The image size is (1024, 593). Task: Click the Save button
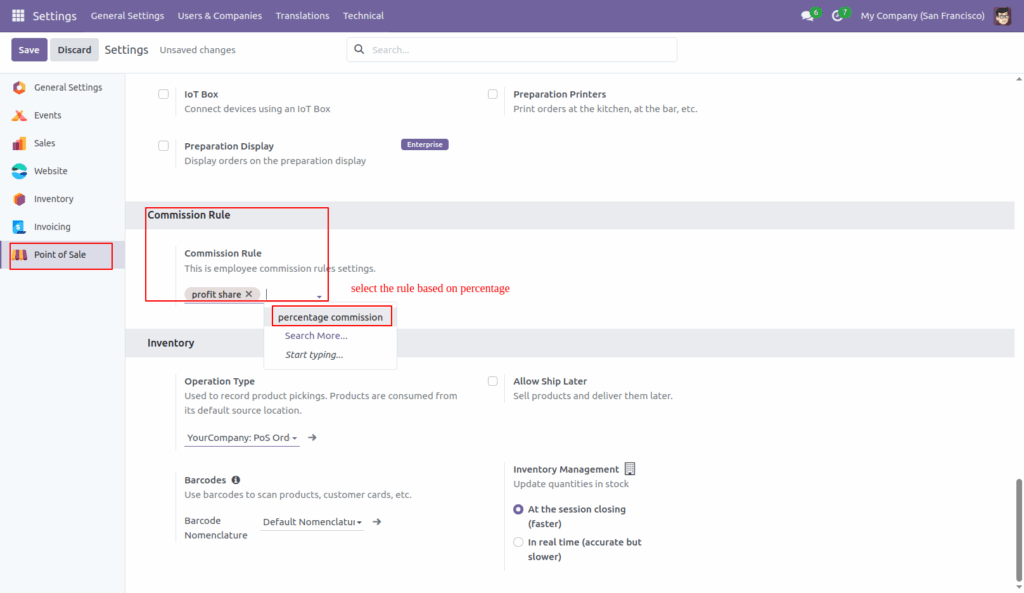click(x=28, y=48)
